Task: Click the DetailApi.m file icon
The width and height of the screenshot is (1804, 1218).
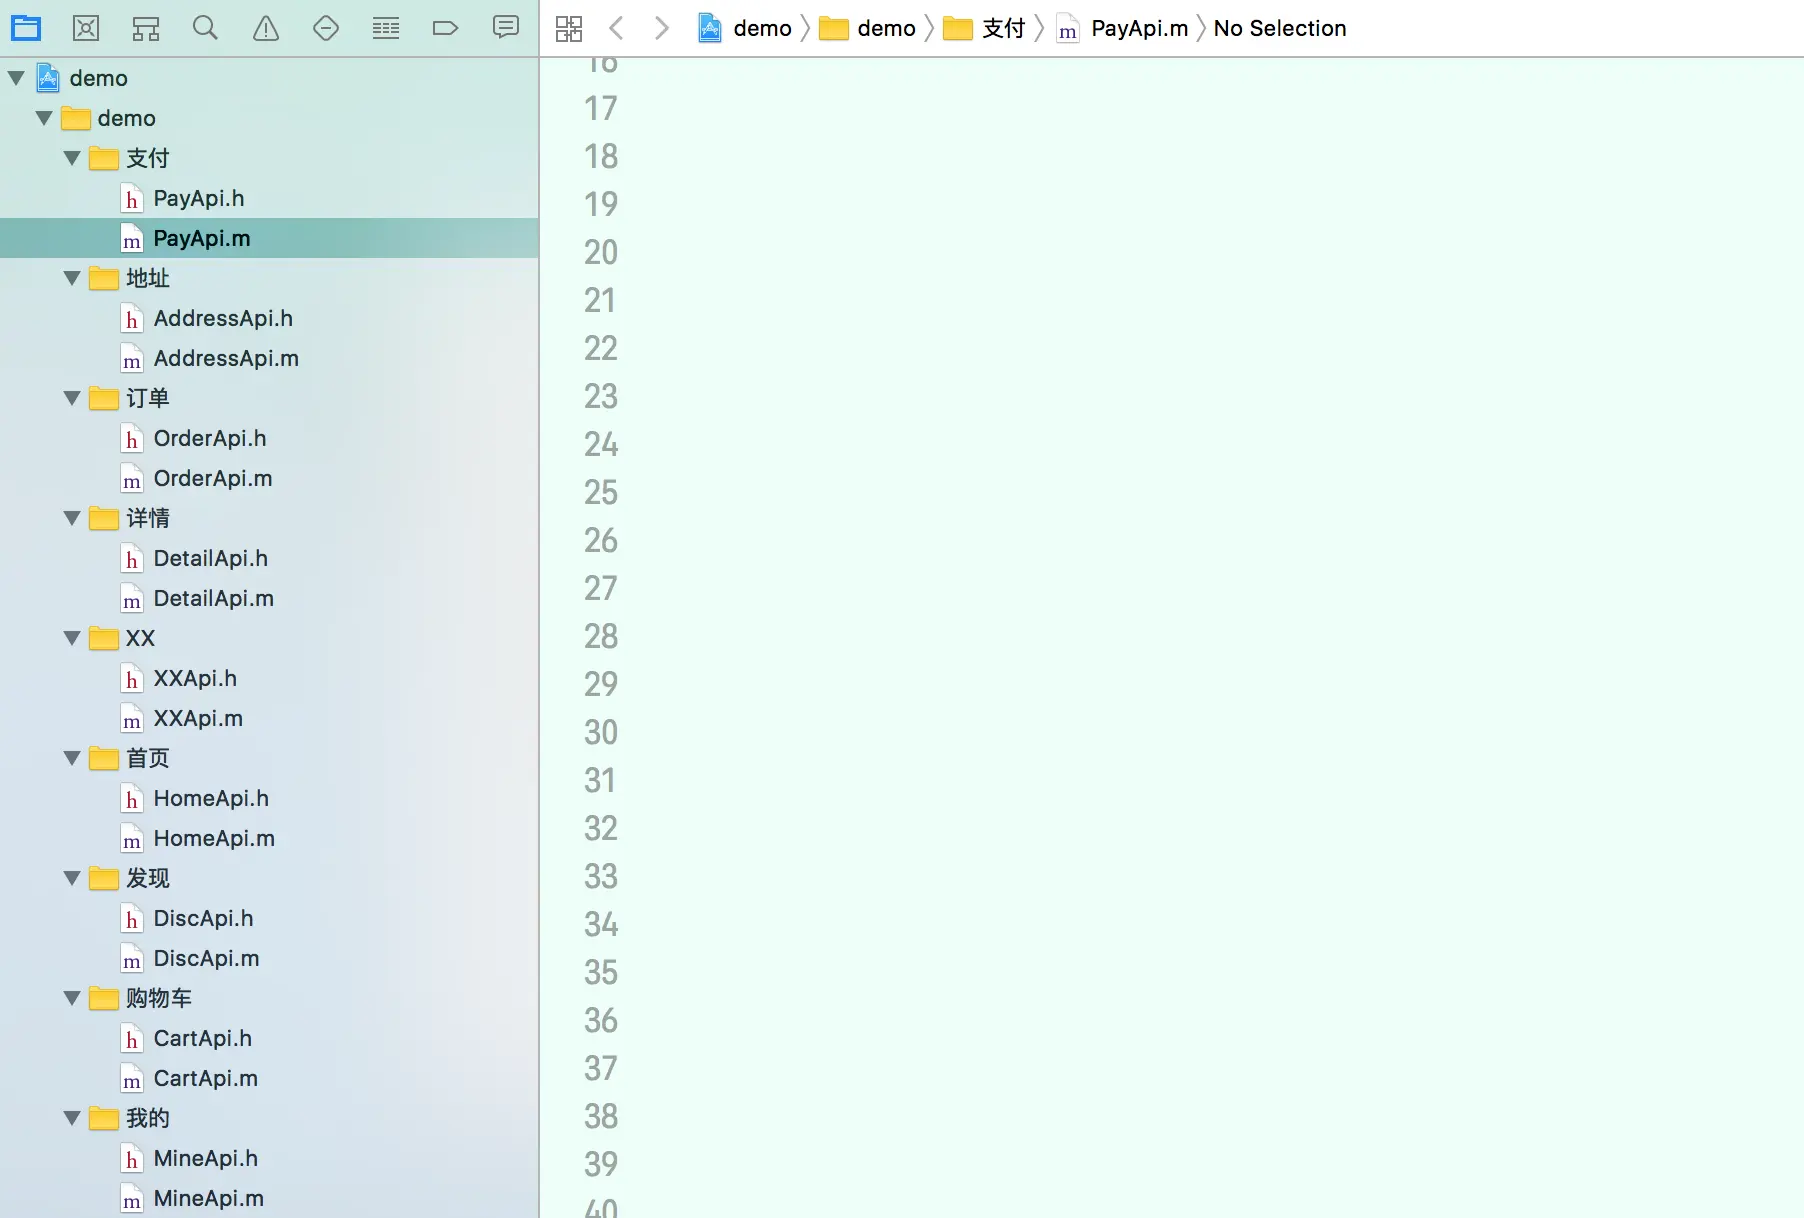Action: [x=131, y=598]
